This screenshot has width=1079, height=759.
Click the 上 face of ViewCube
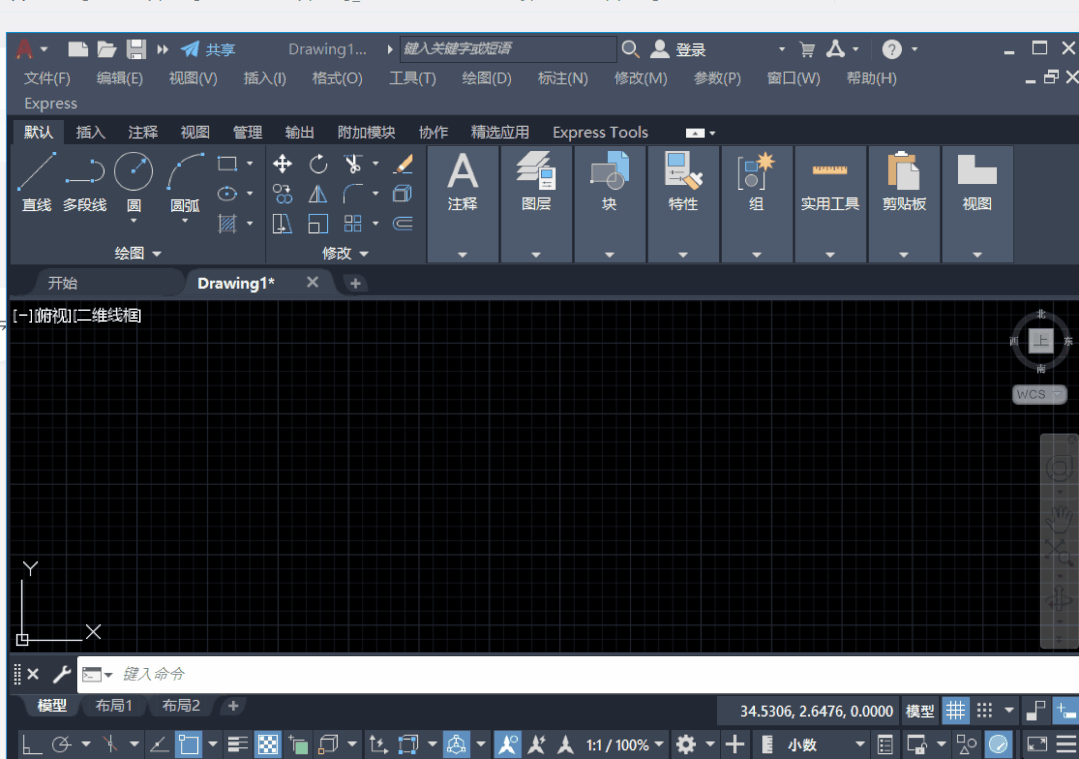point(1040,340)
